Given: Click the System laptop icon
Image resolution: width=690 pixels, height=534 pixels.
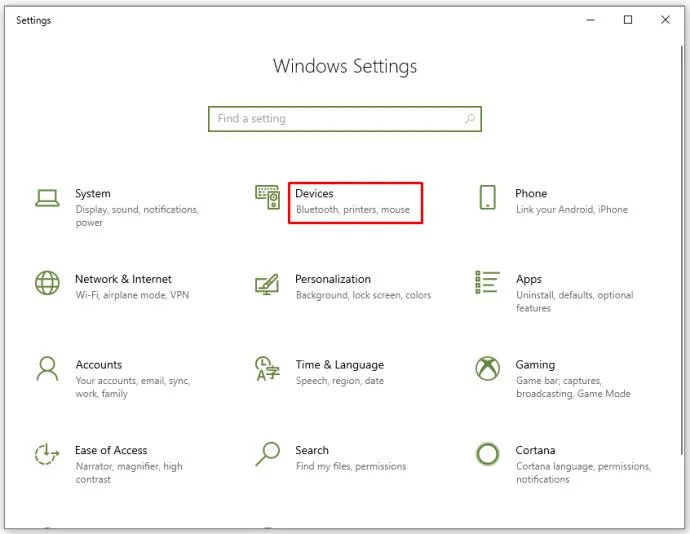Looking at the screenshot, I should click(x=47, y=198).
